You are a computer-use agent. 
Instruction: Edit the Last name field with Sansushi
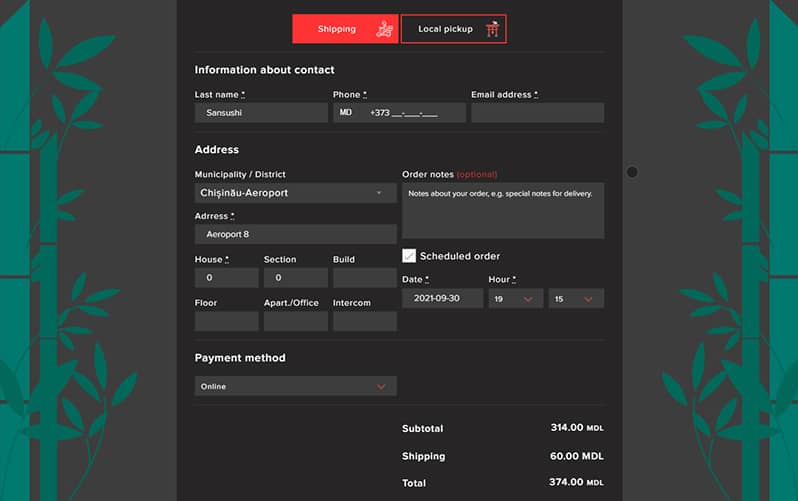(261, 113)
